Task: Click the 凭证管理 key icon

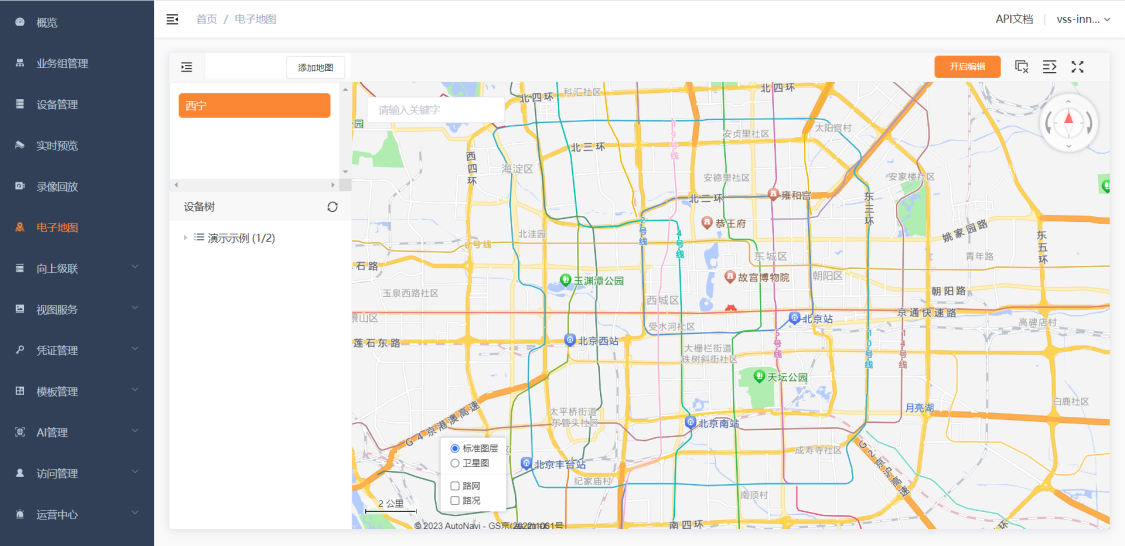Action: [20, 350]
